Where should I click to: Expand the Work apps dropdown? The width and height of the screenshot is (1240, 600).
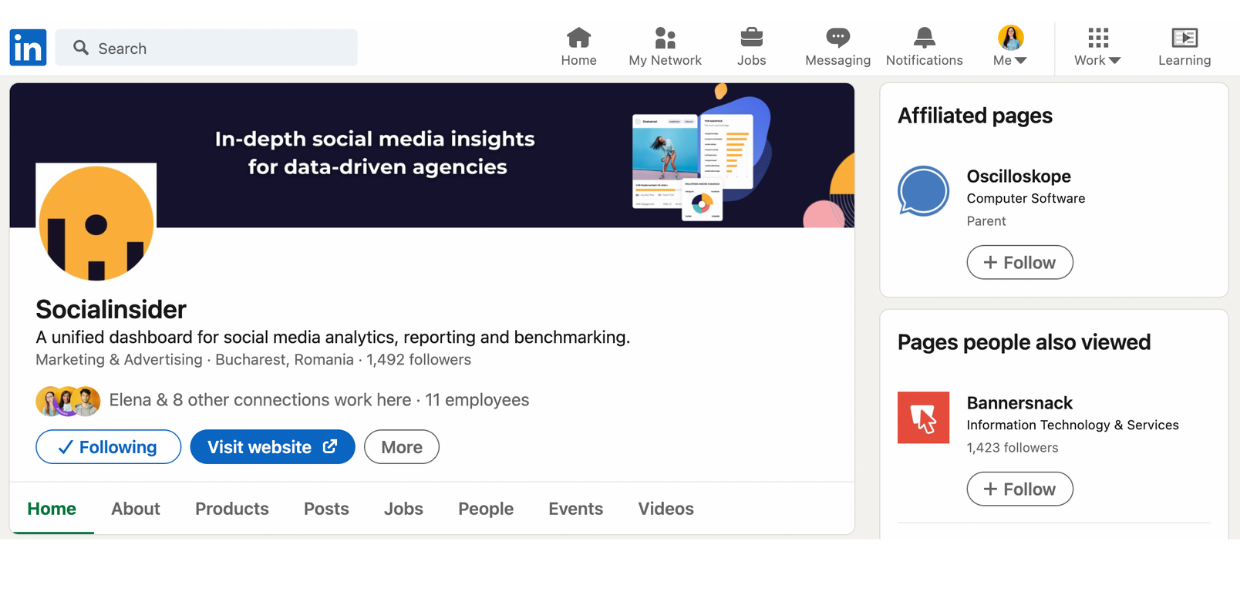[x=1098, y=47]
